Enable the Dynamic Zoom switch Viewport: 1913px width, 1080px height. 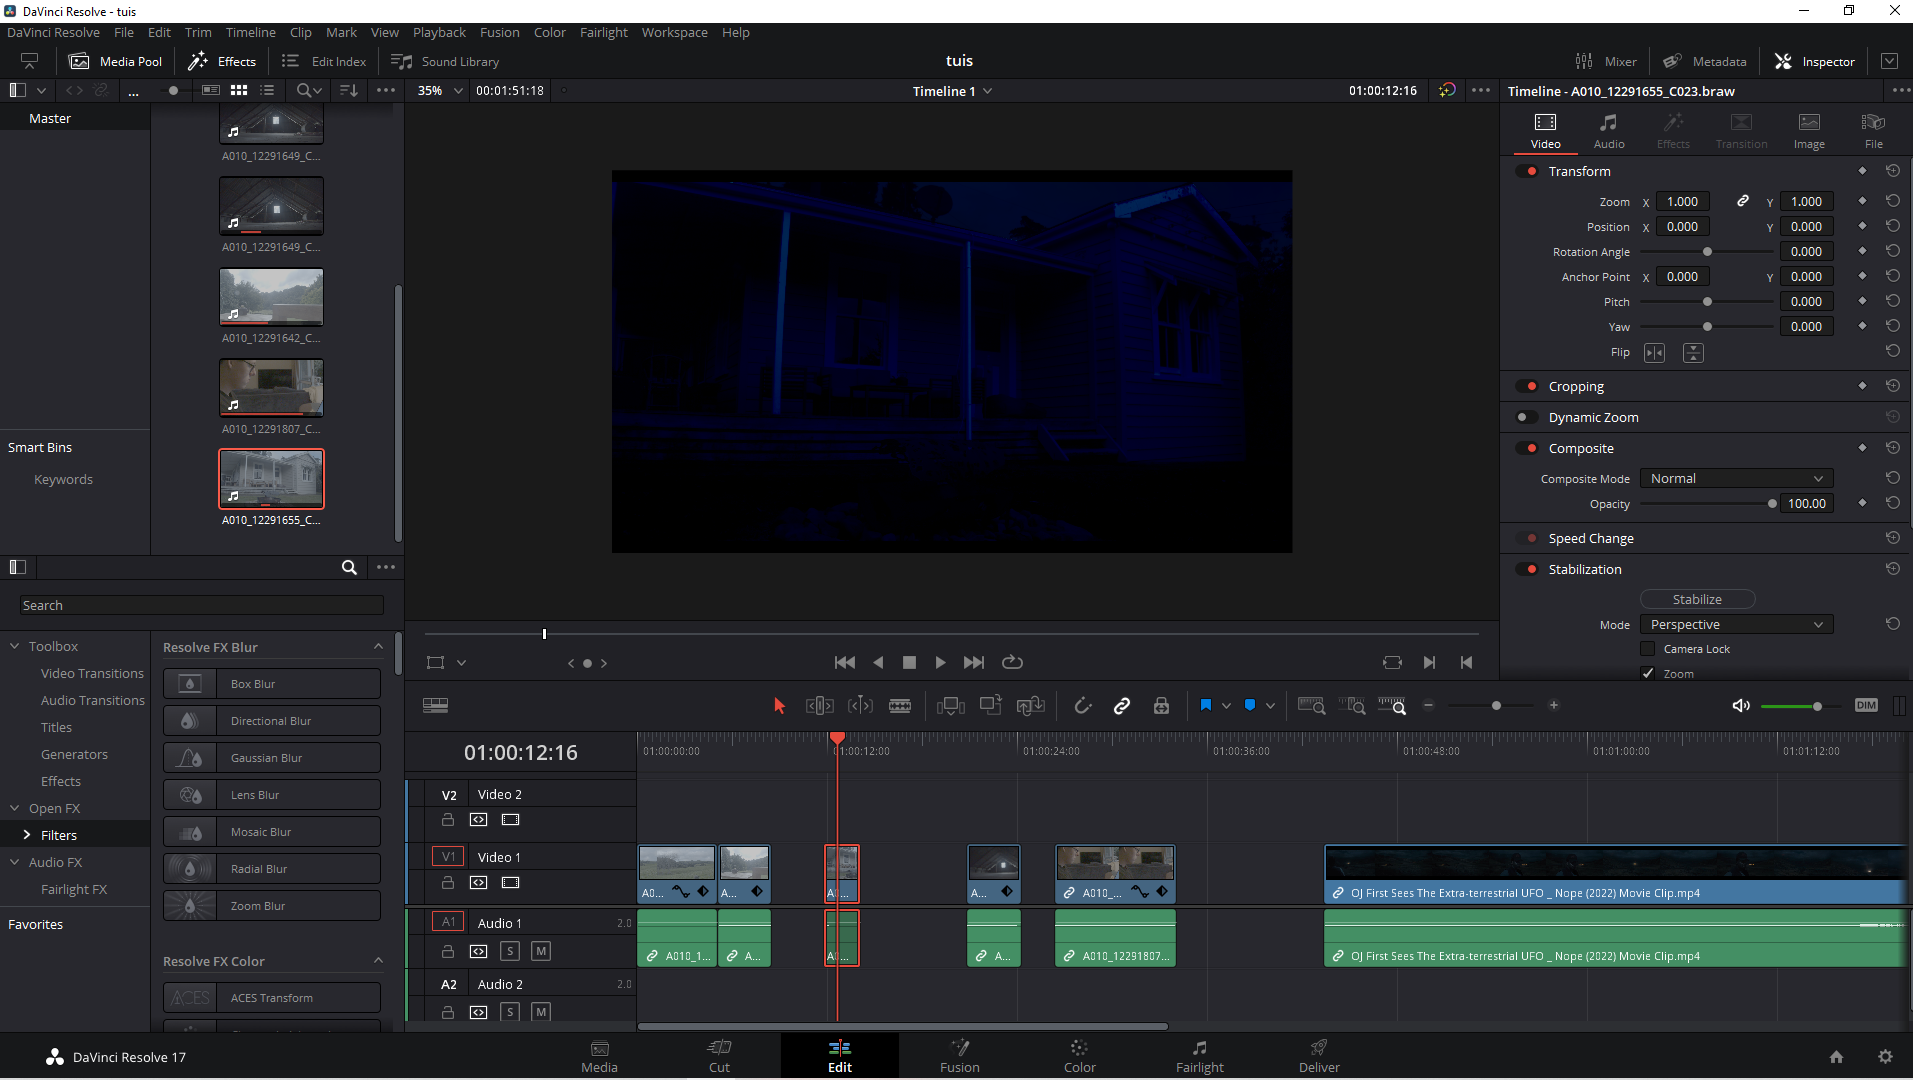[x=1527, y=417]
